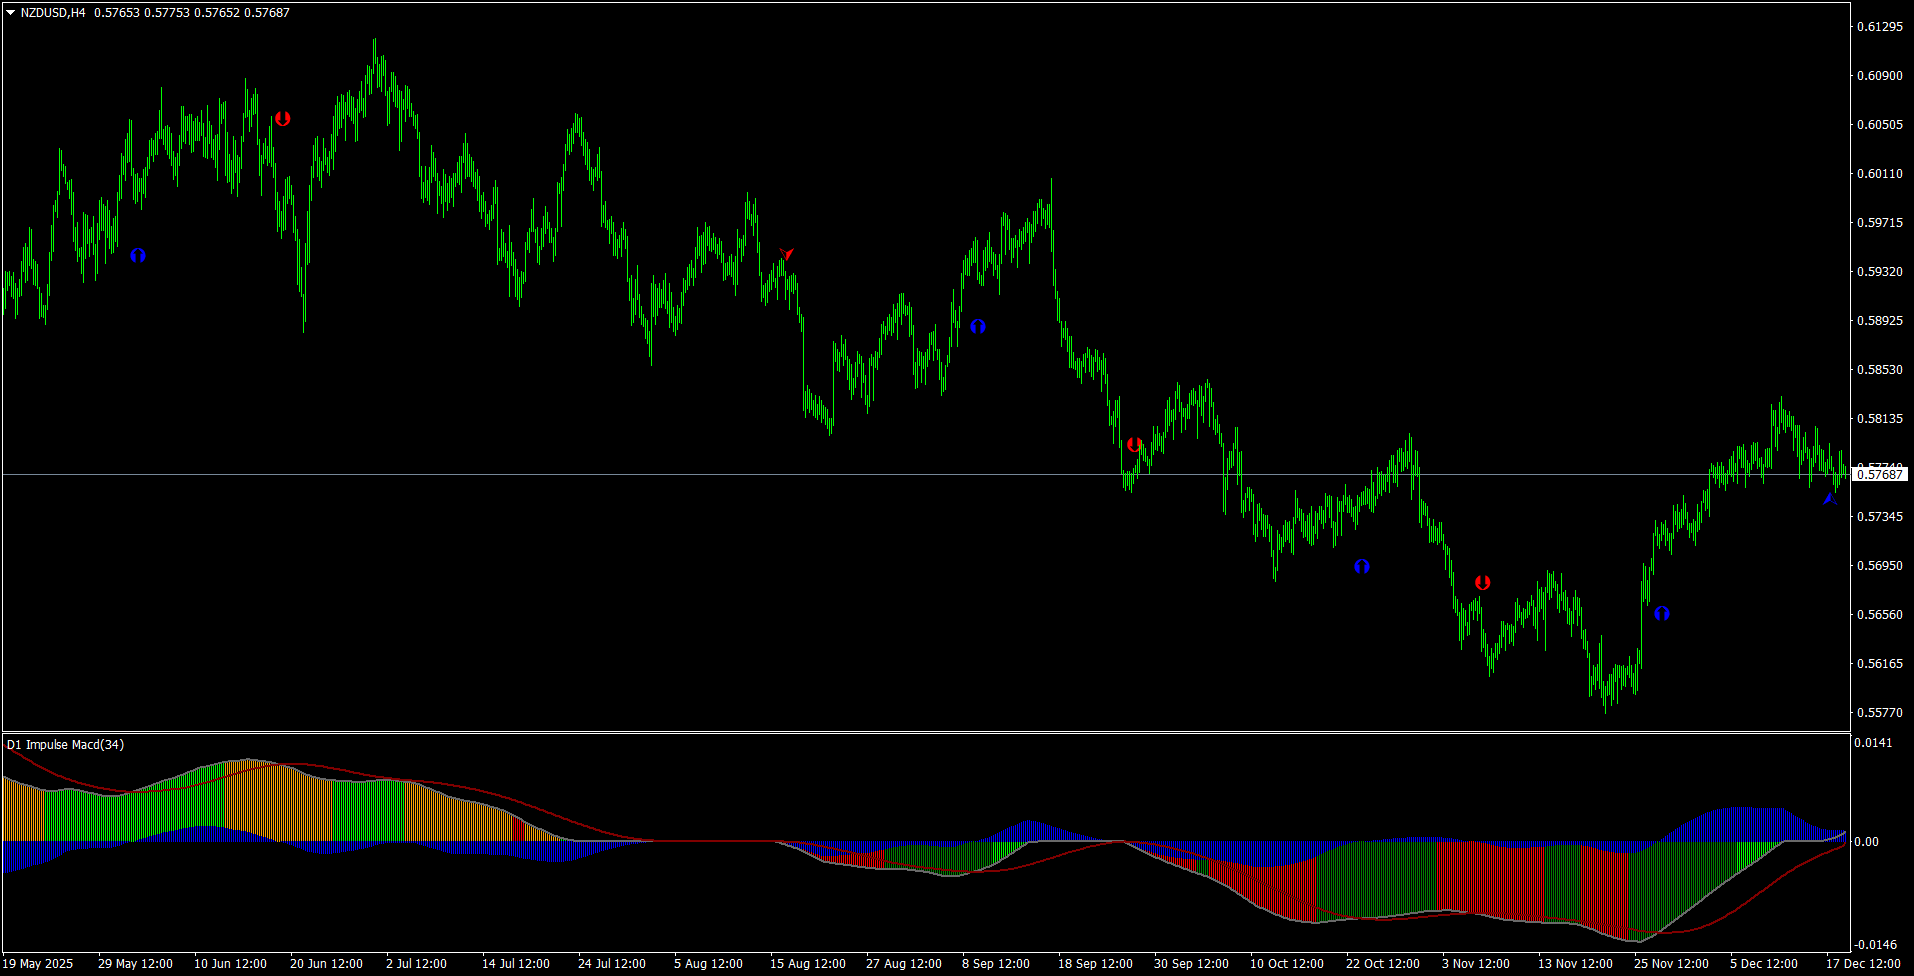Click the 19 May 2025 time axis label

coord(38,964)
